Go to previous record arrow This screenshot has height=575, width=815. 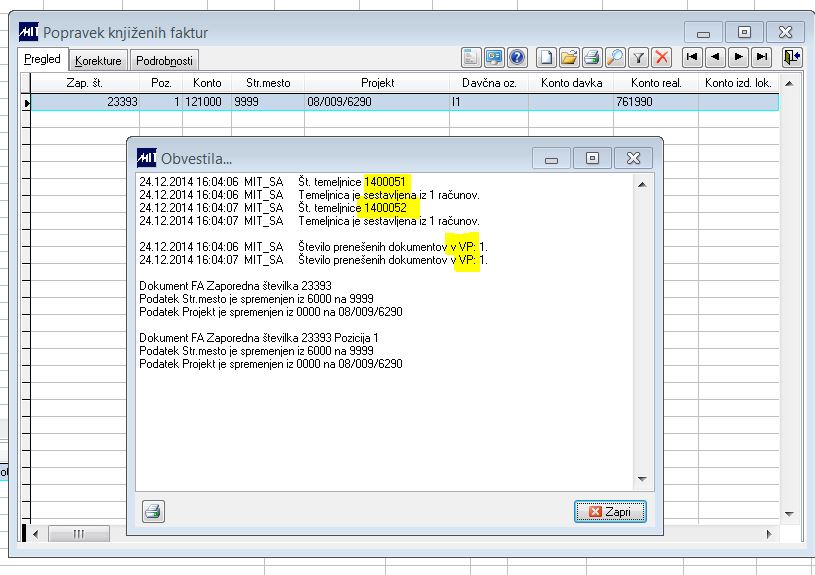(715, 57)
